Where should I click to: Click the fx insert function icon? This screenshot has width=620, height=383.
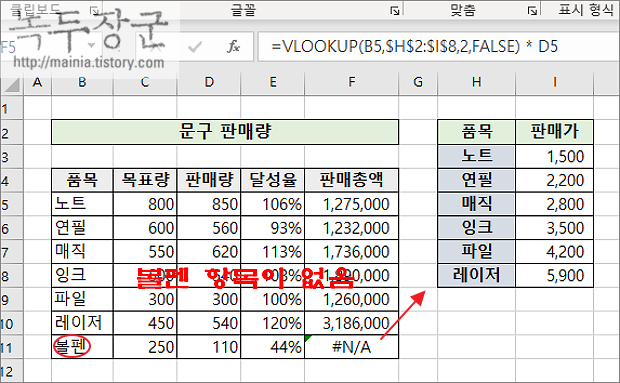click(x=233, y=47)
